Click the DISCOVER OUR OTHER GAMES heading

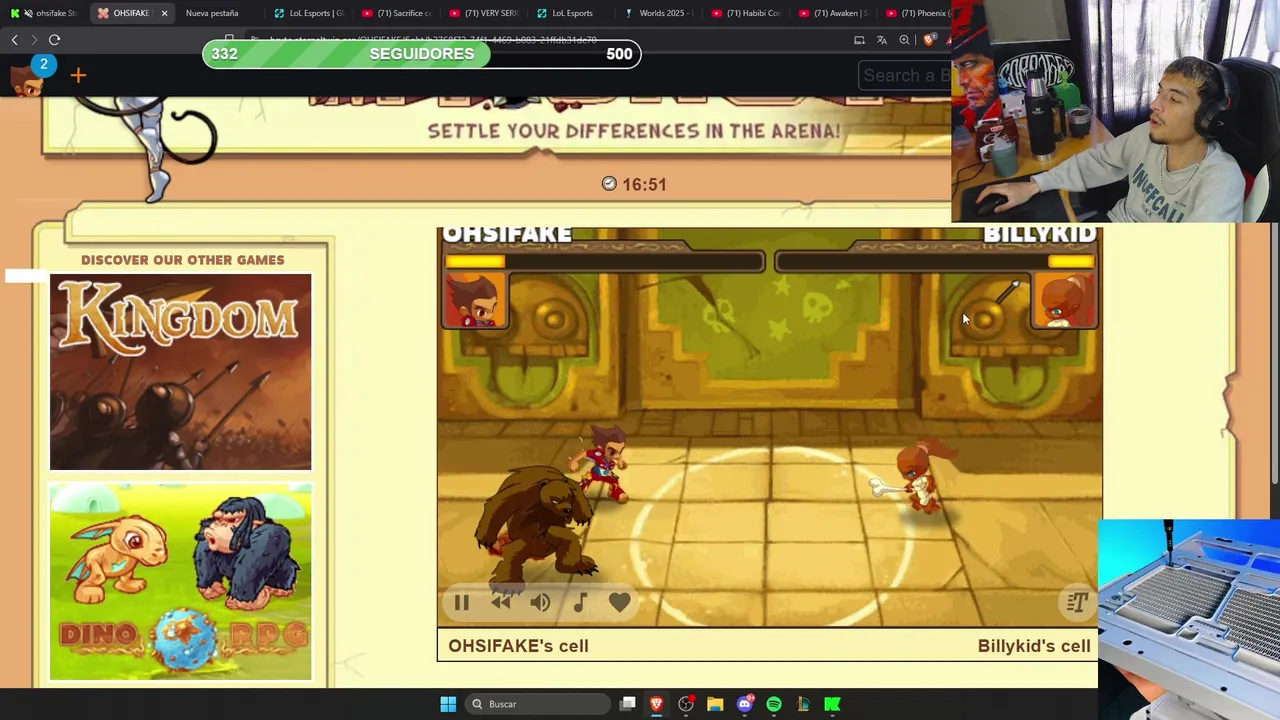pyautogui.click(x=182, y=260)
